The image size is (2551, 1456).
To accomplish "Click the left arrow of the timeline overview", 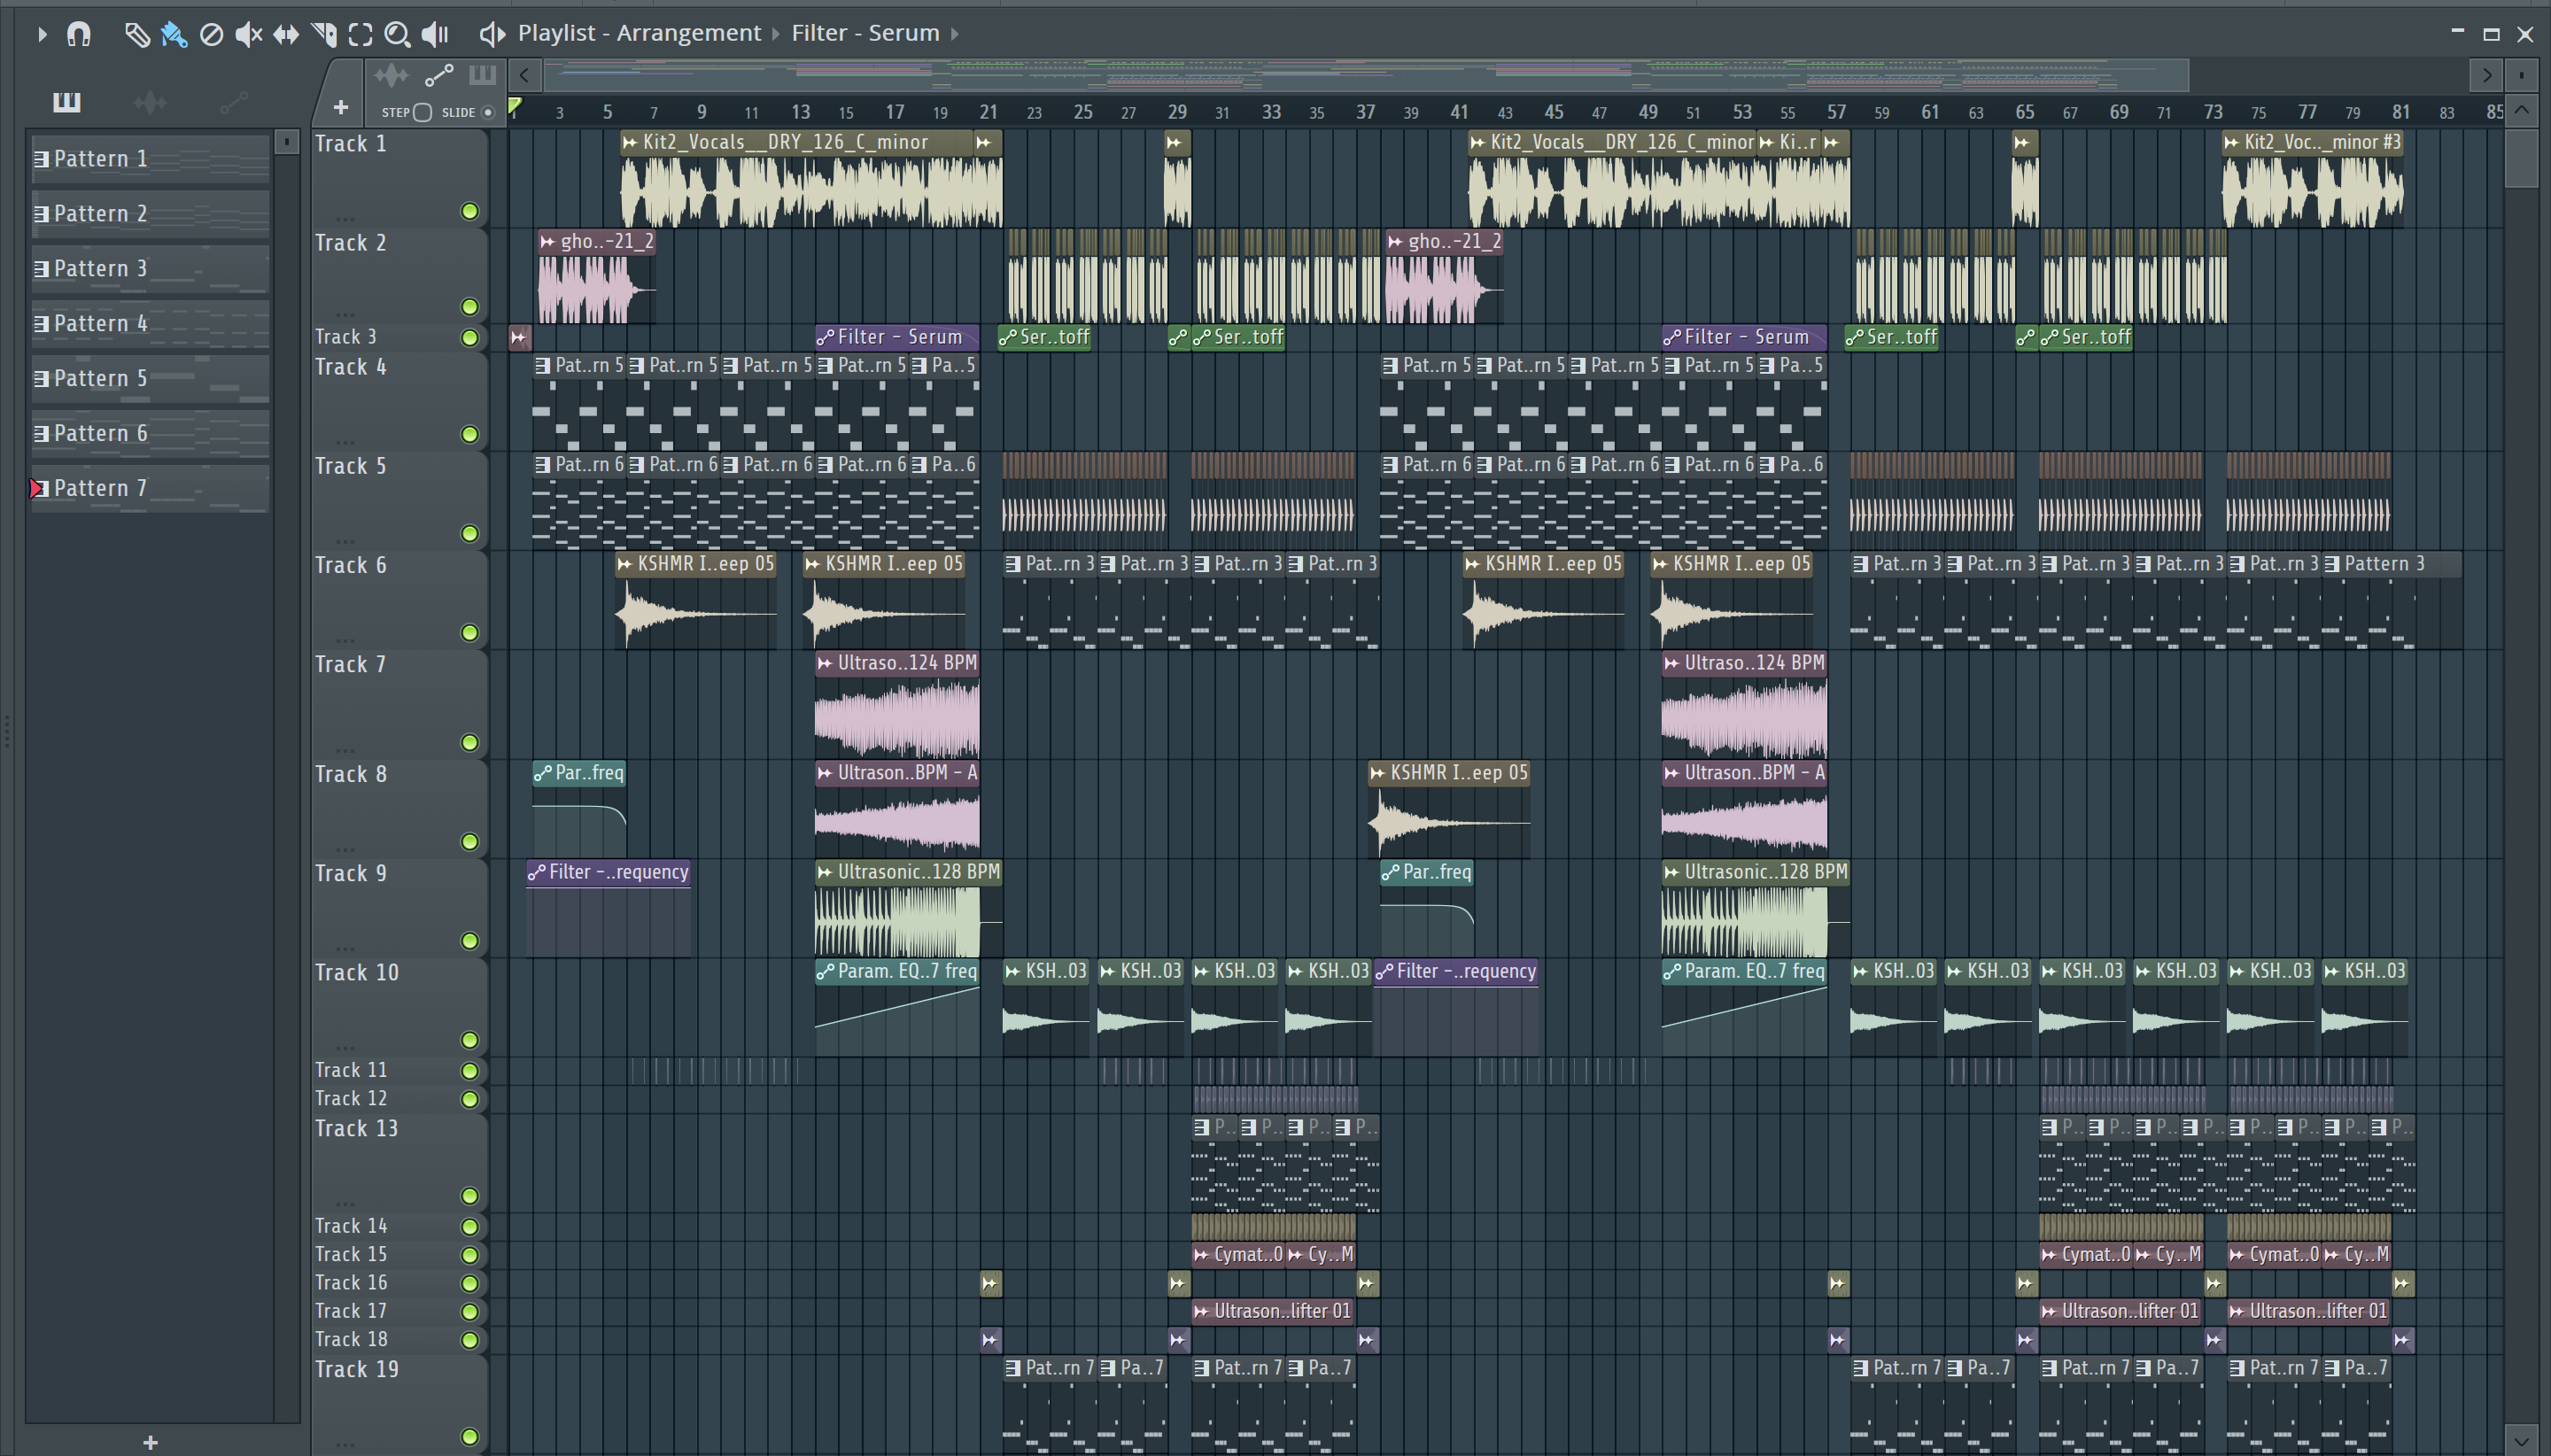I will pos(524,75).
